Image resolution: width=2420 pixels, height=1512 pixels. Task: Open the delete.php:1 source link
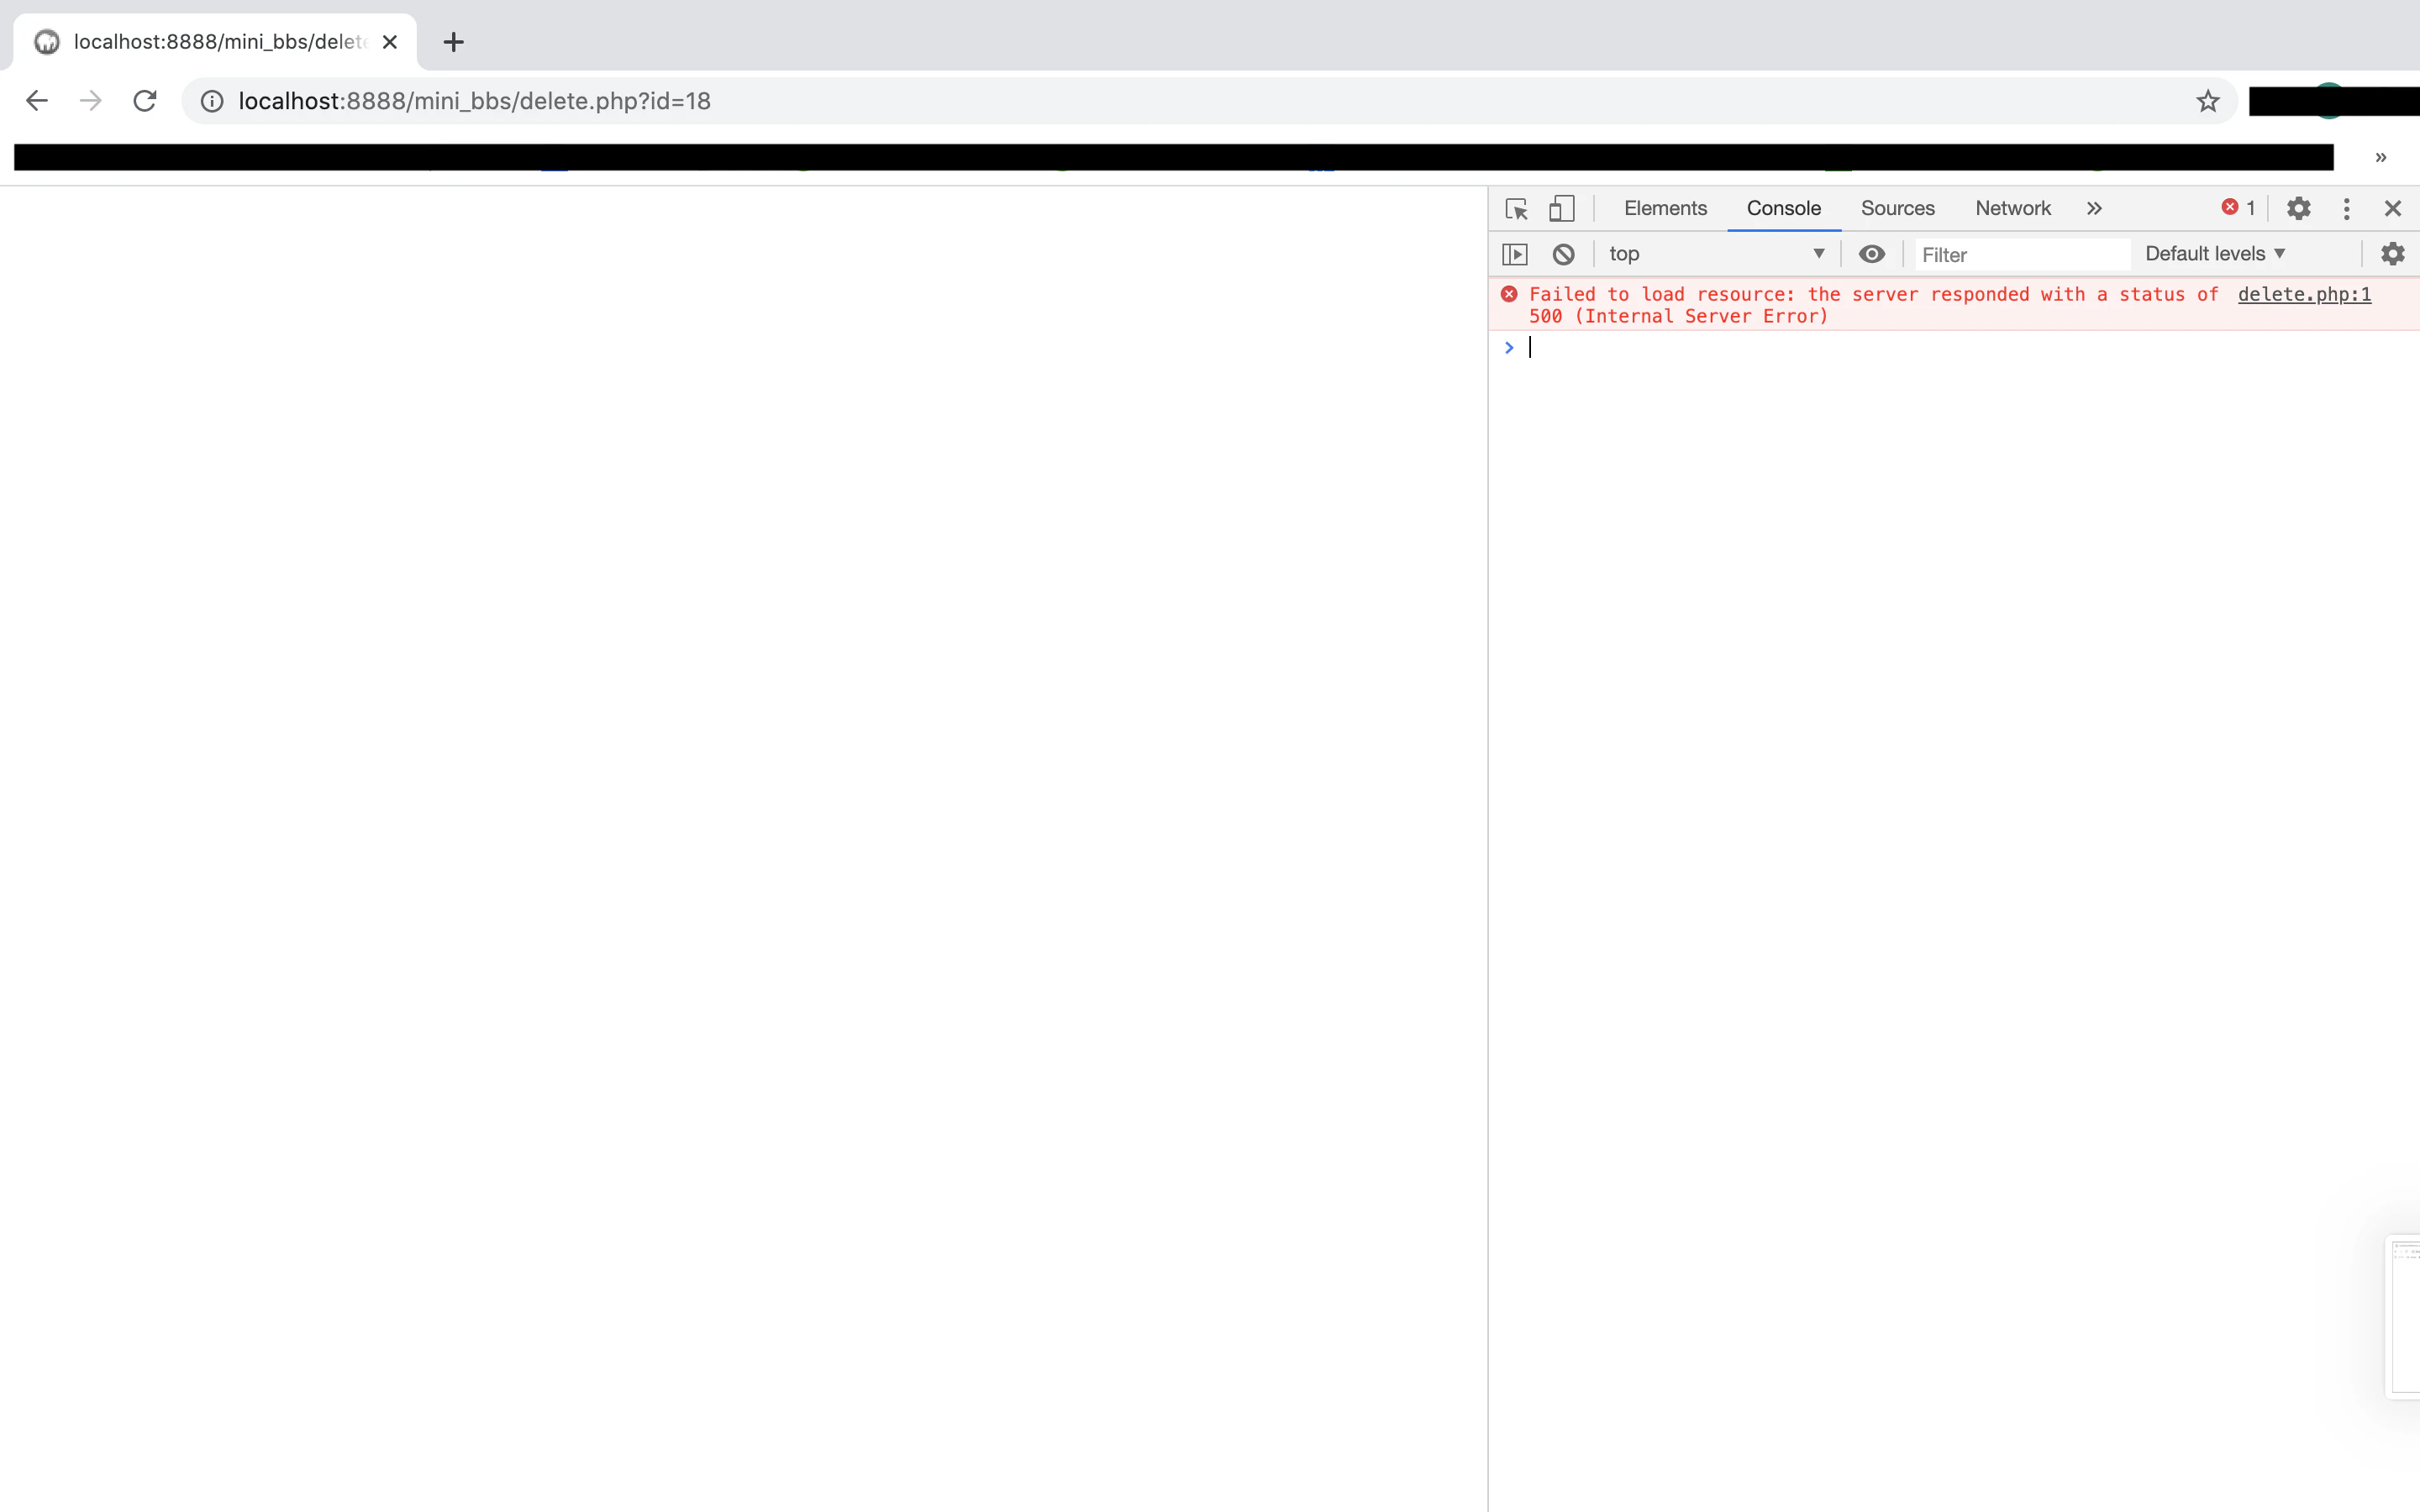click(2303, 294)
